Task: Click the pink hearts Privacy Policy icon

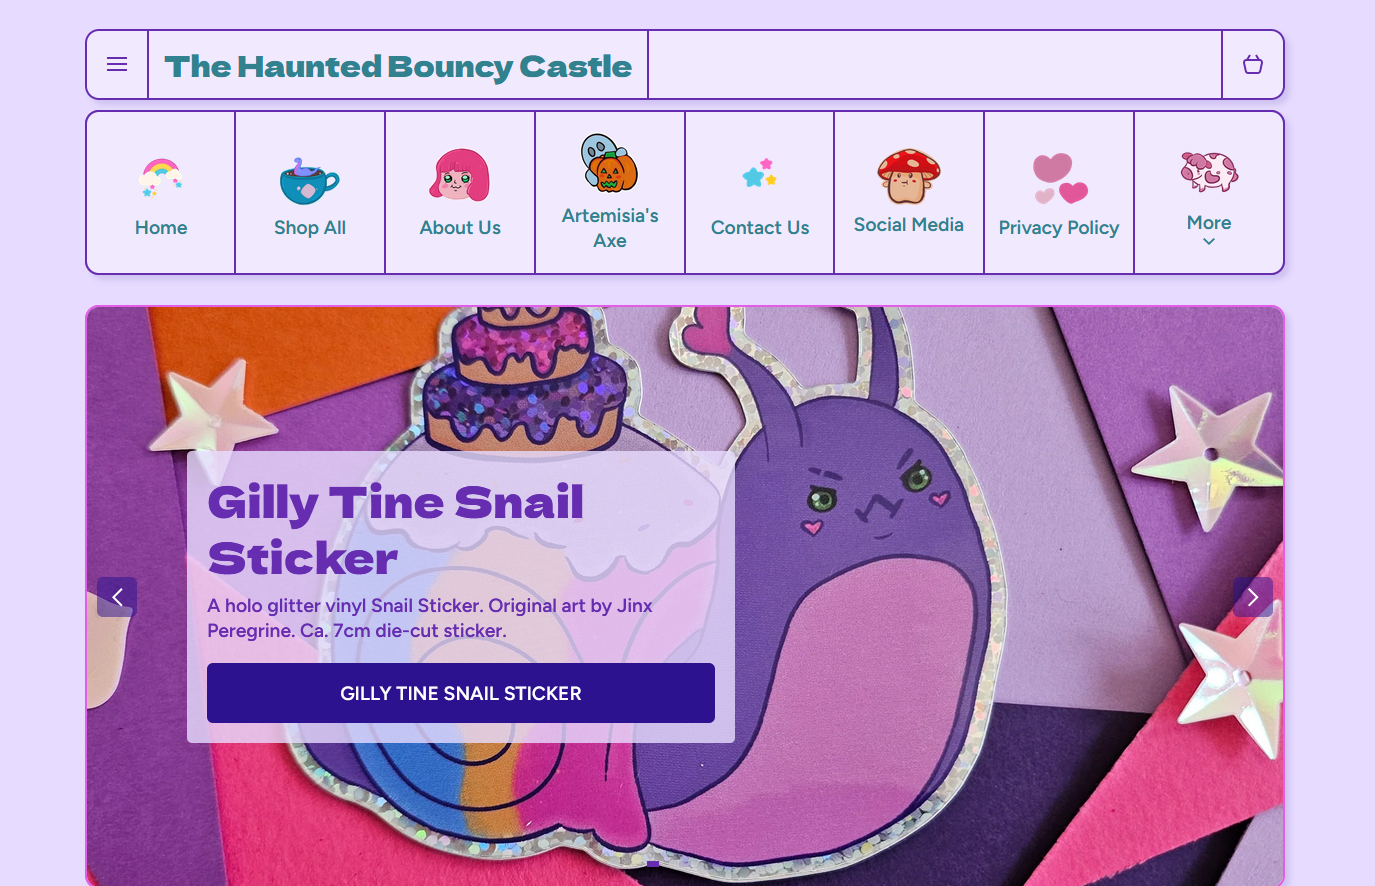Action: 1059,178
